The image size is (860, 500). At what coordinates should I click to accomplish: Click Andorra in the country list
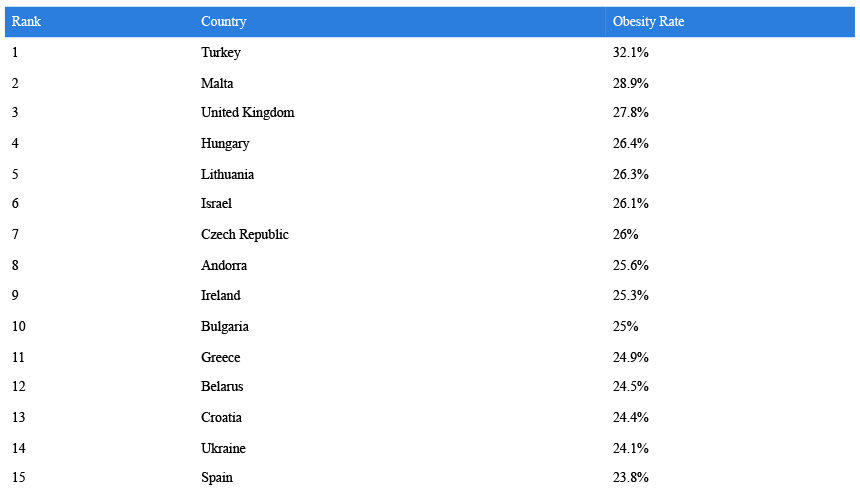[x=224, y=265]
